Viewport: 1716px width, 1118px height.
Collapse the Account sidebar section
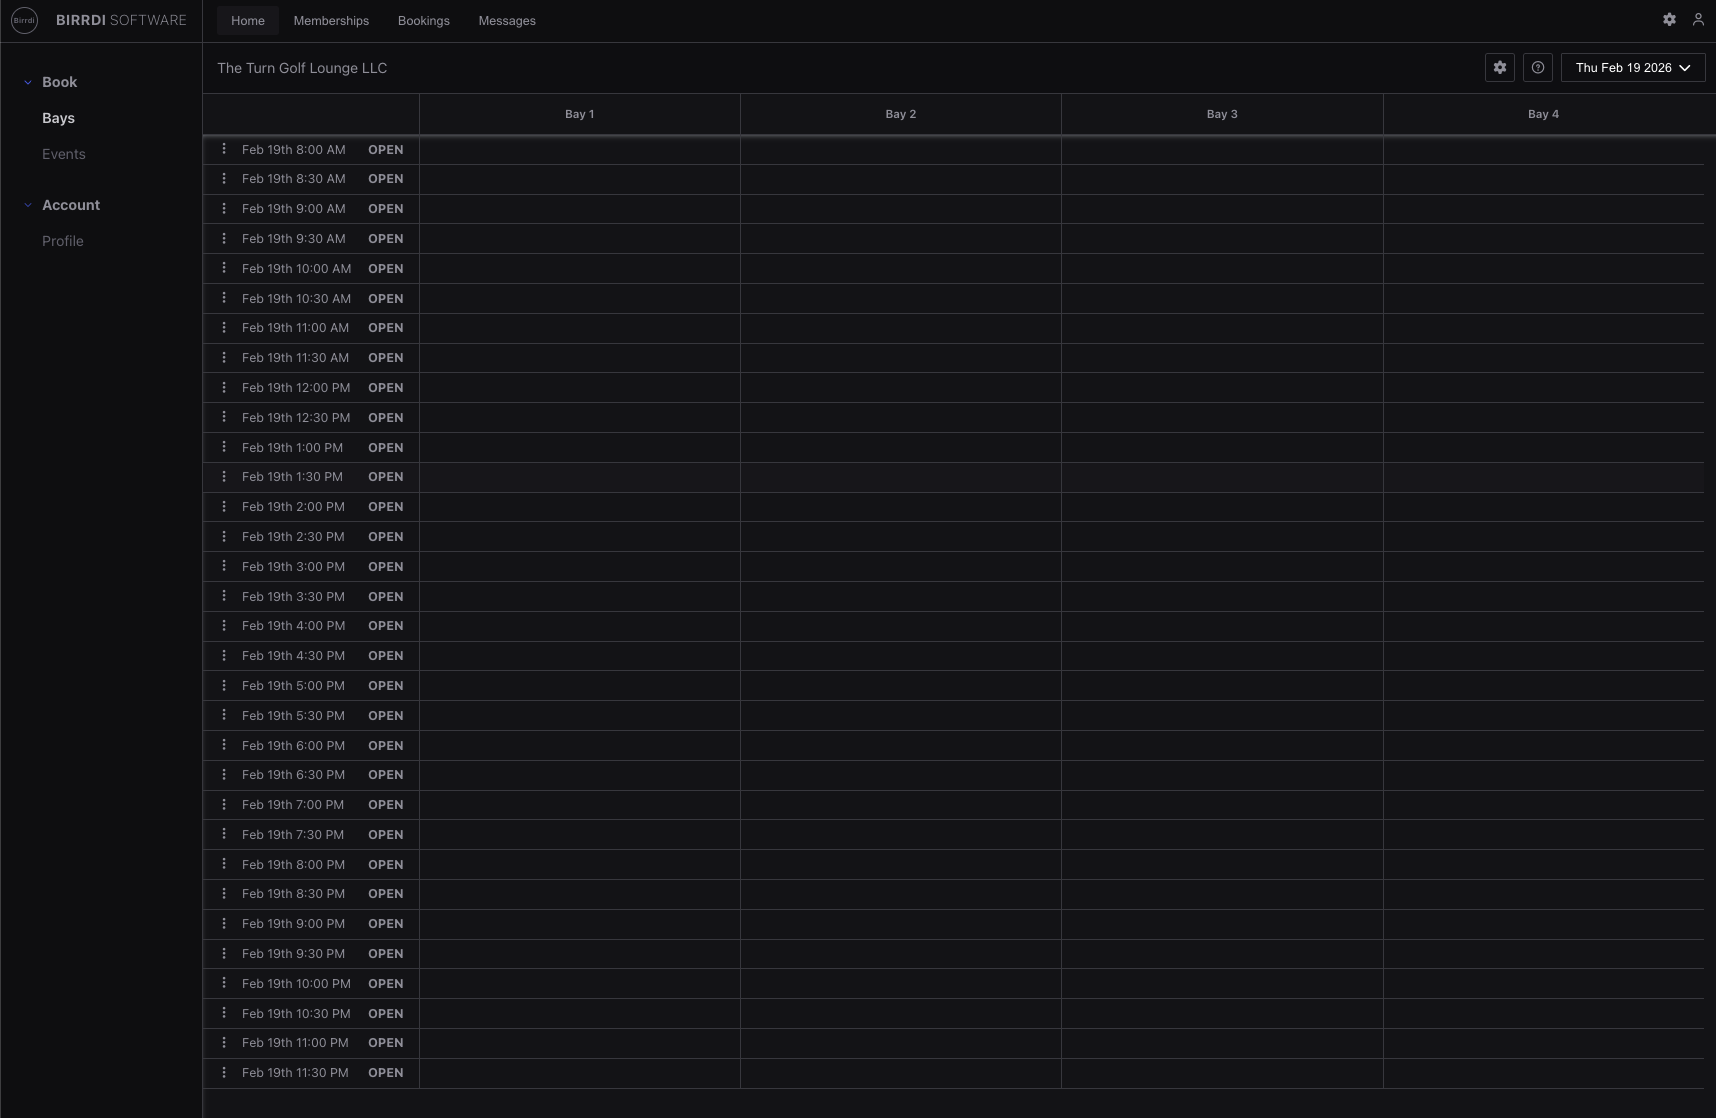[x=28, y=205]
